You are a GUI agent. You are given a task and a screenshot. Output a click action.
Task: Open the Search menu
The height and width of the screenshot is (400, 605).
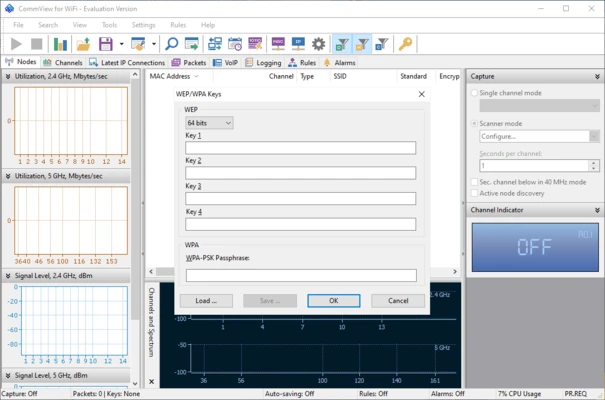48,25
